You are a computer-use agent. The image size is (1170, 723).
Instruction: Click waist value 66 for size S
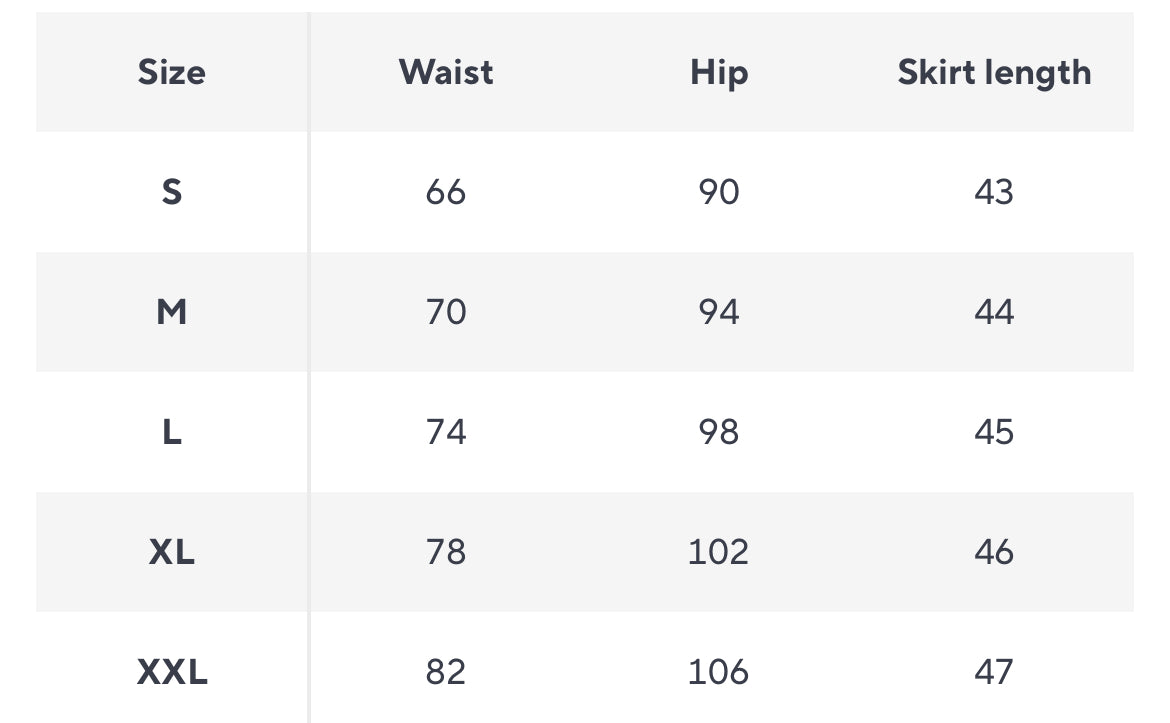(x=446, y=192)
